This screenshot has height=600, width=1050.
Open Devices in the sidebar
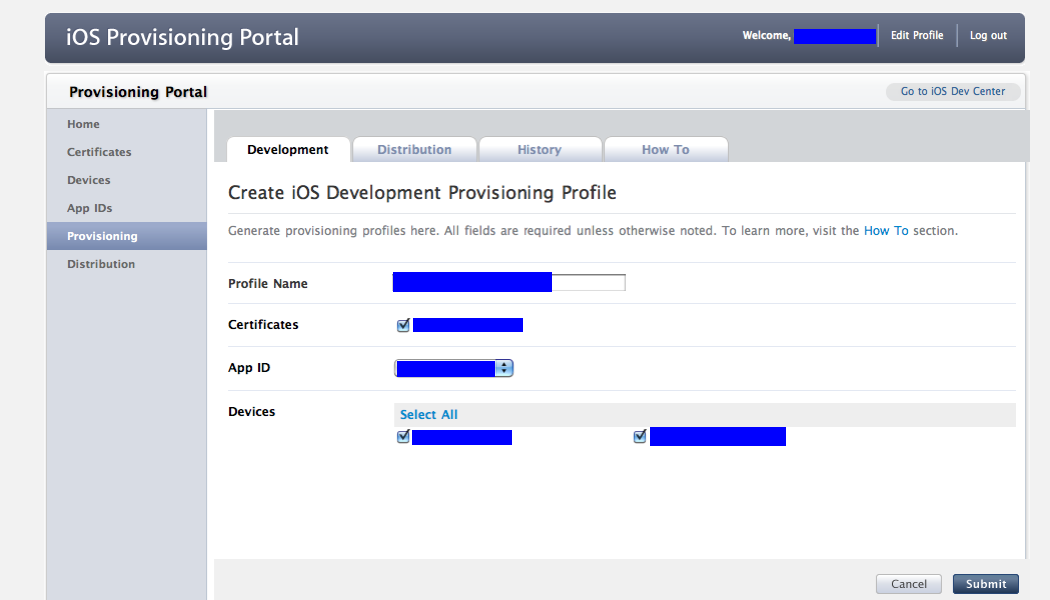coord(89,180)
